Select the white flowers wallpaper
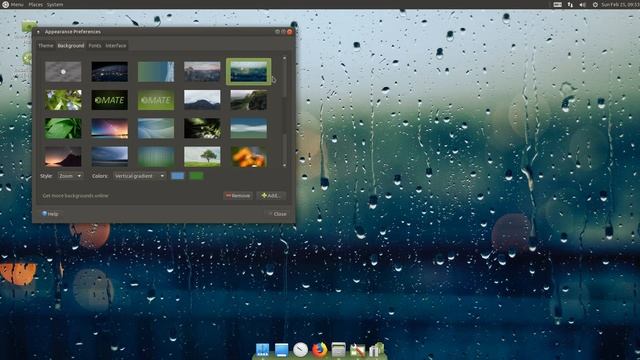The image size is (640, 360). (63, 100)
